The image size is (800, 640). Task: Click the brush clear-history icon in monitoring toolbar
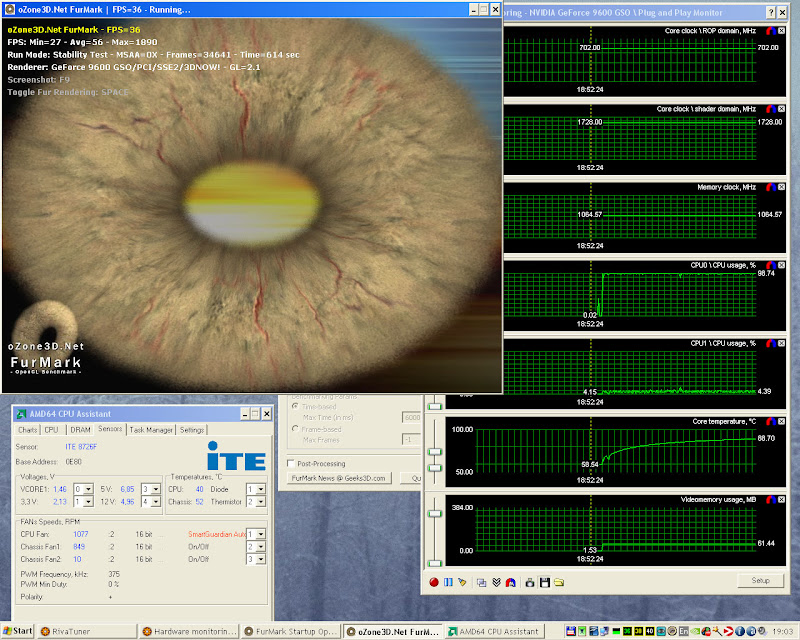click(462, 582)
